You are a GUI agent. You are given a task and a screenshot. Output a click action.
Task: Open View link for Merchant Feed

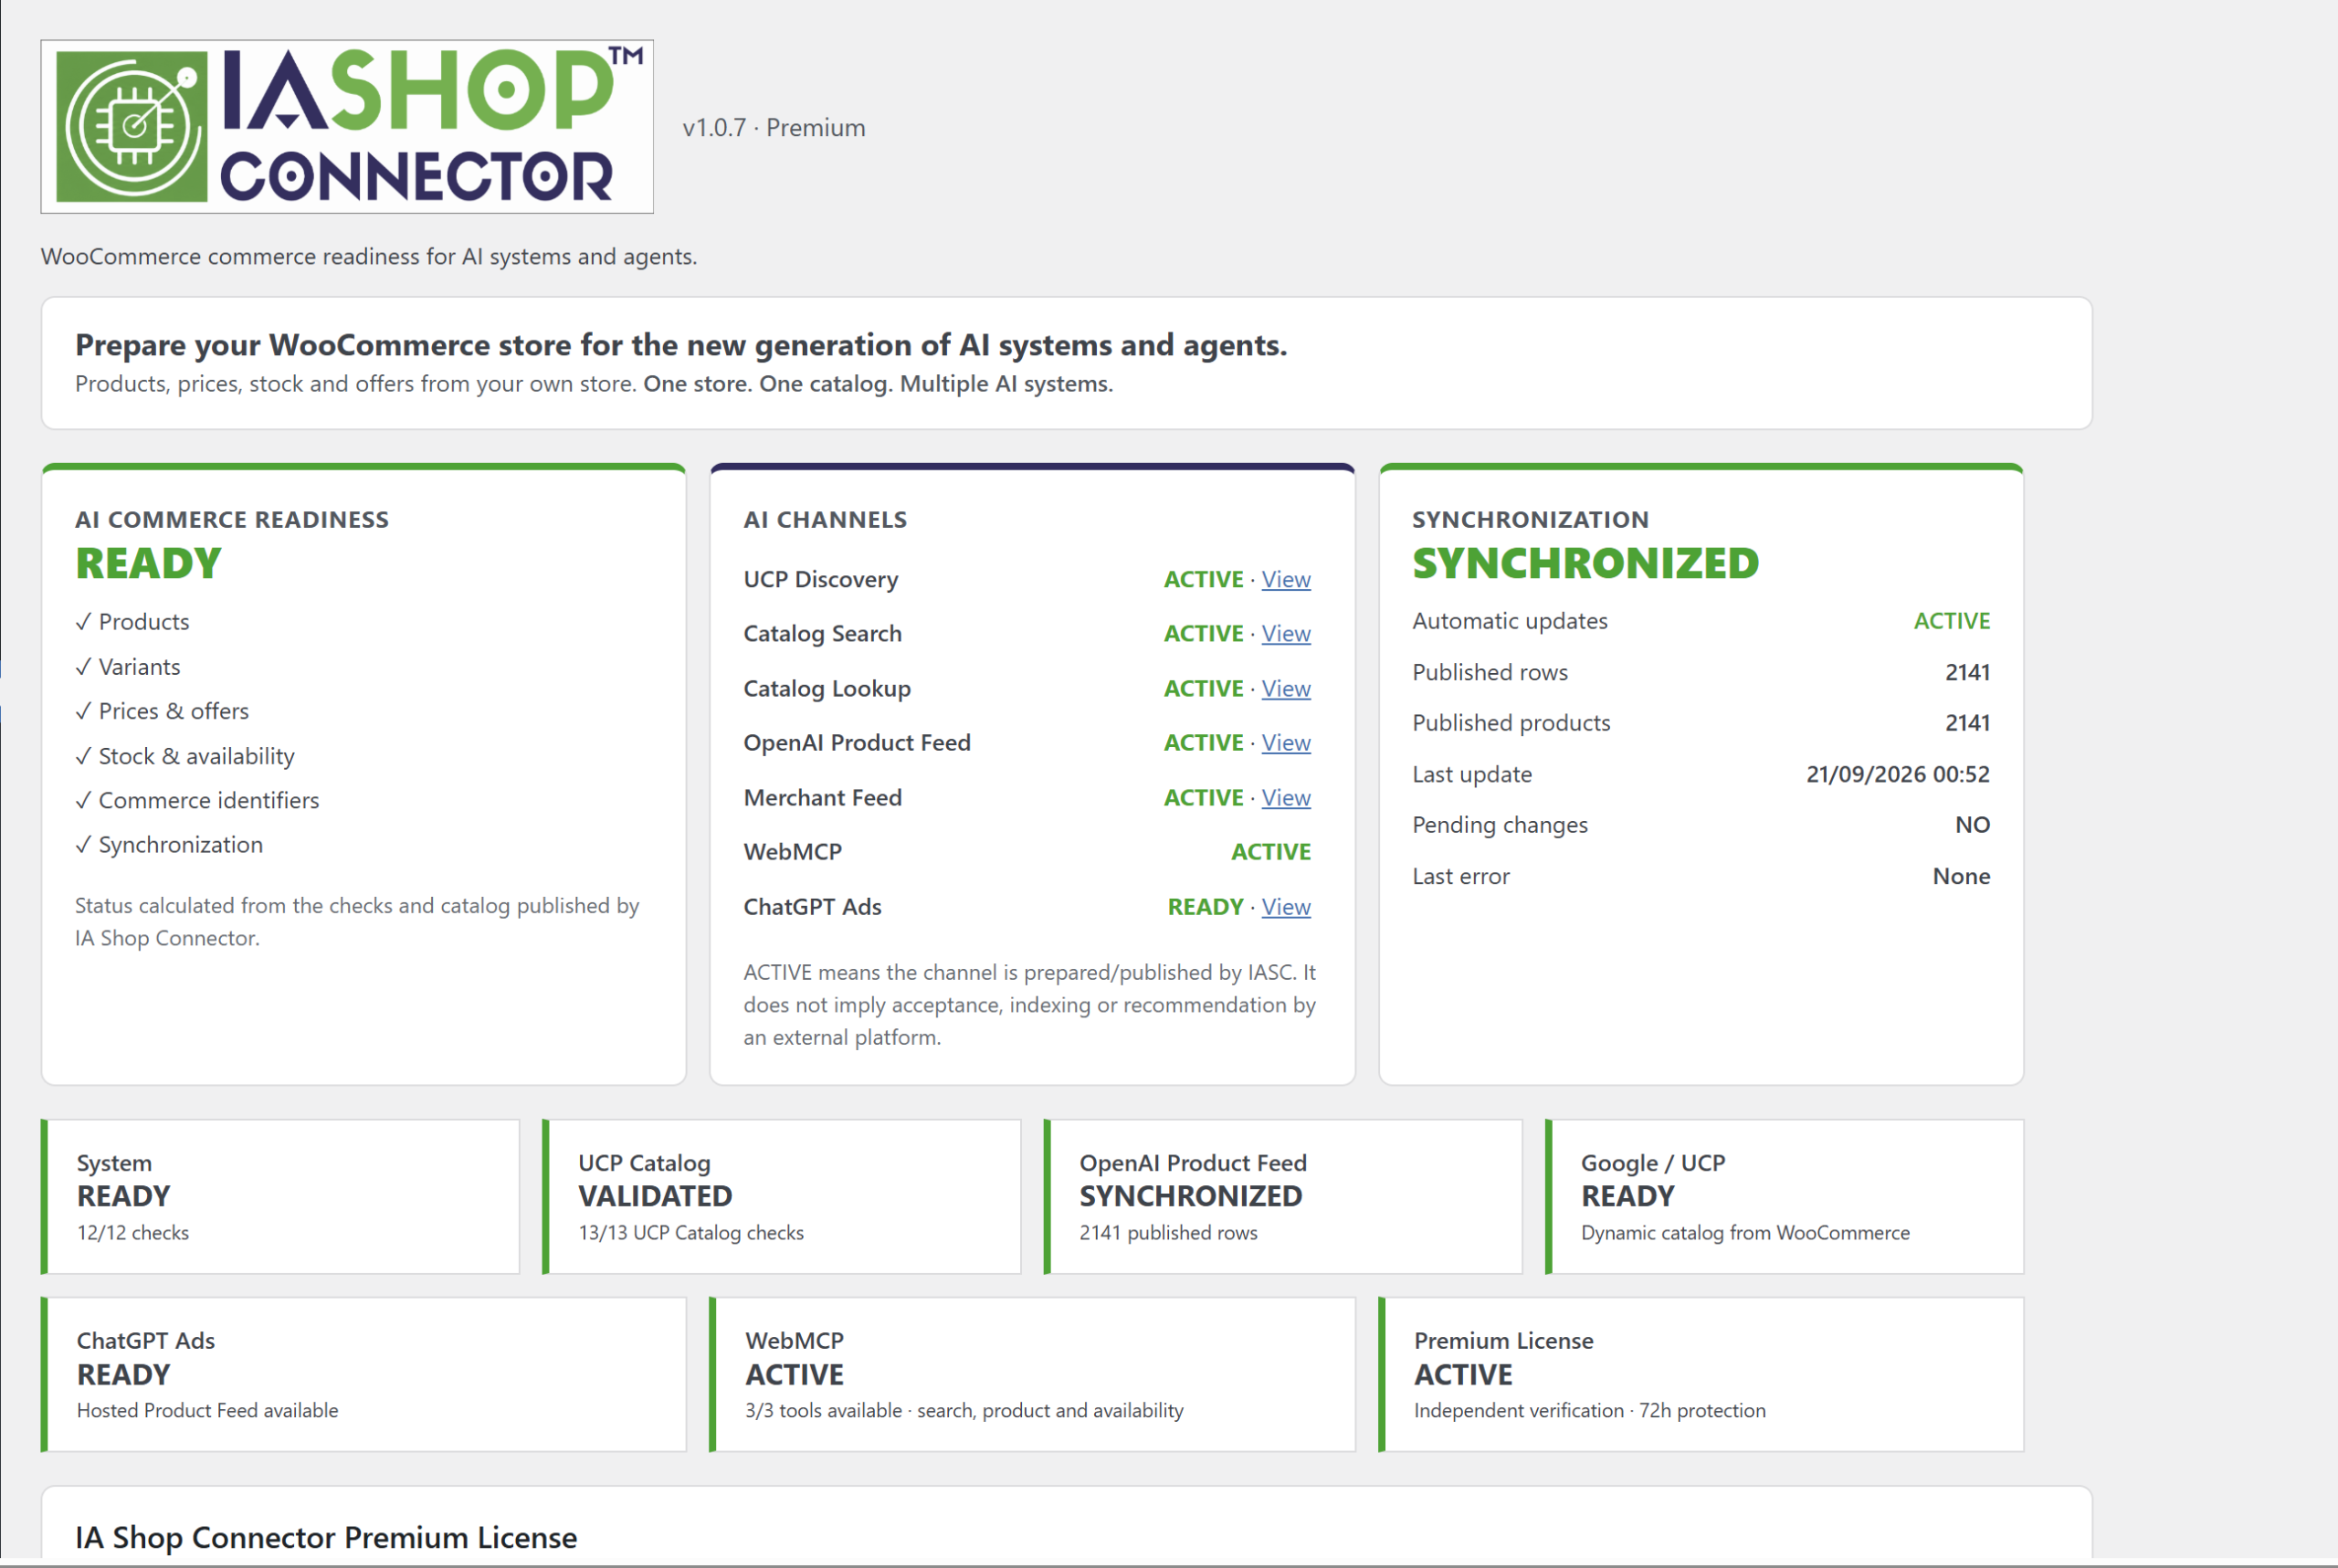tap(1286, 798)
